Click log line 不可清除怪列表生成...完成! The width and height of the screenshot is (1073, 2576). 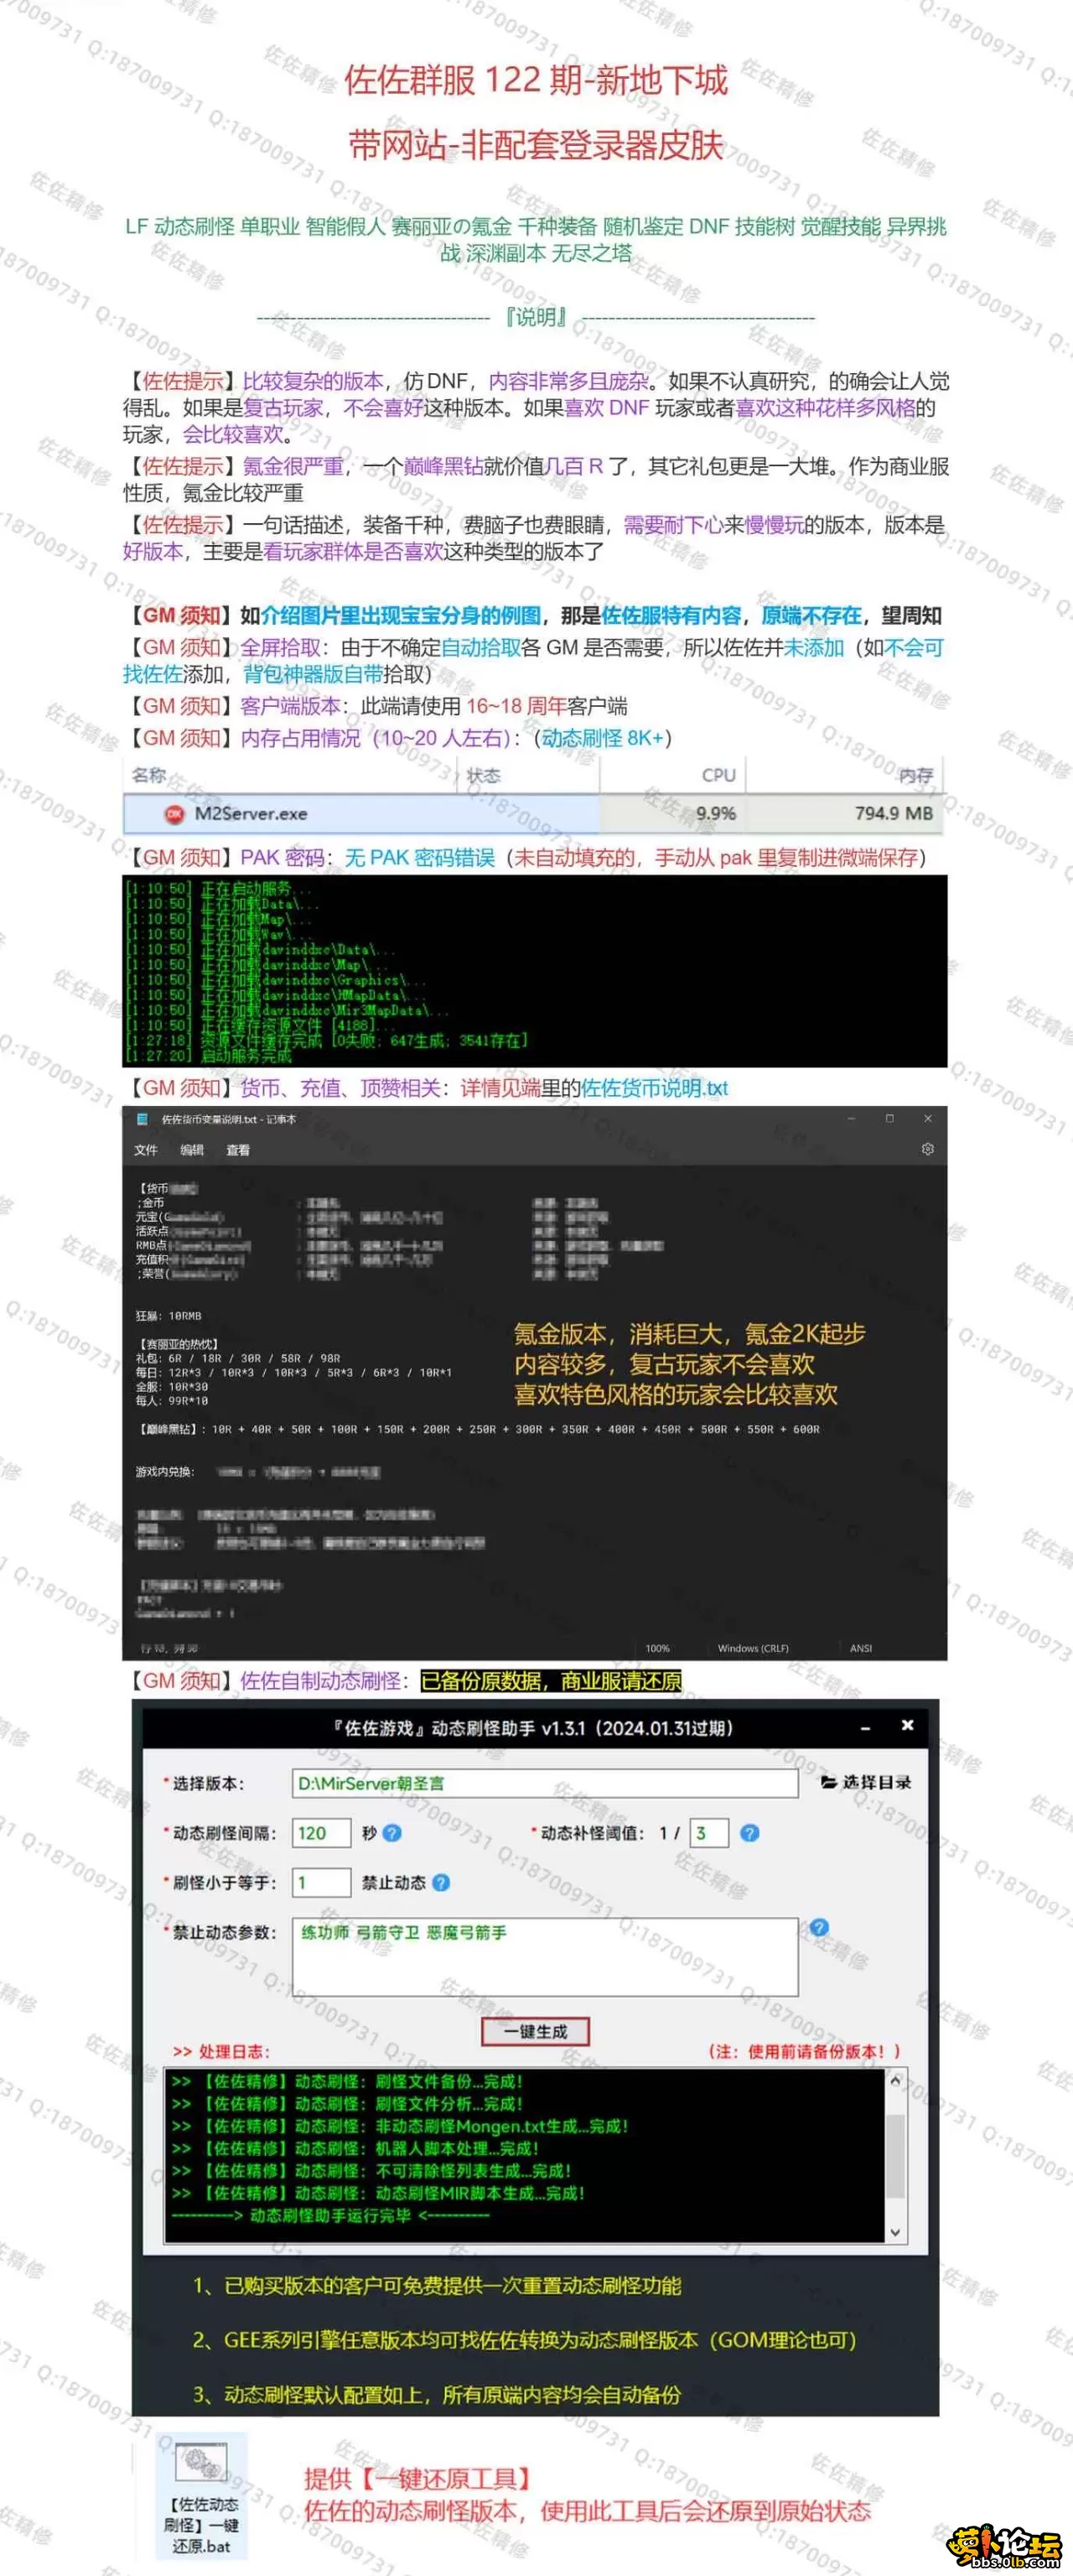click(x=371, y=2170)
